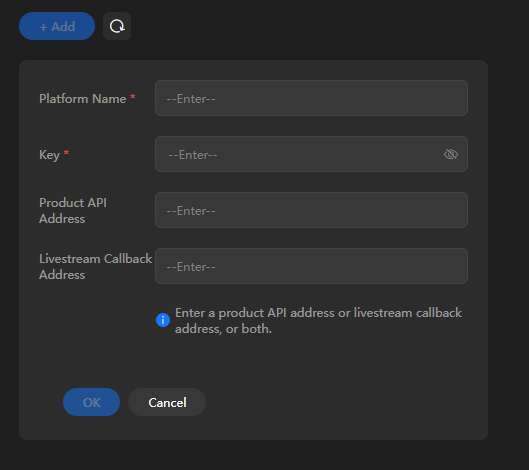
Task: Cancel the platform form
Action: [x=167, y=402]
